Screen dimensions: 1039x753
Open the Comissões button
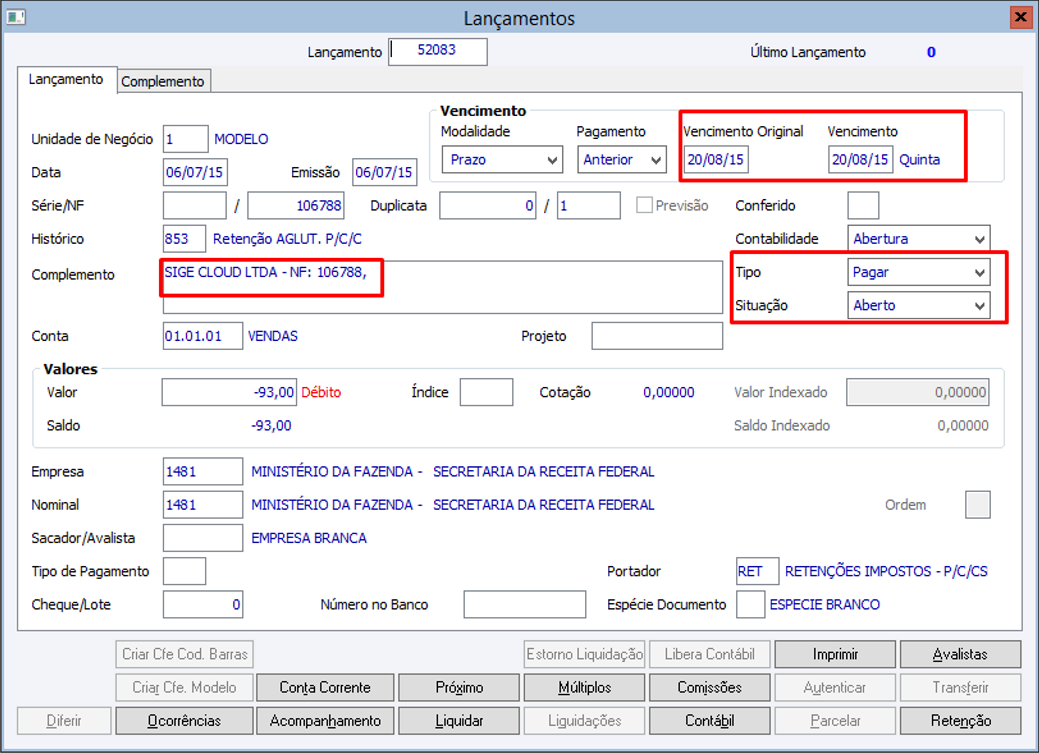pos(710,687)
